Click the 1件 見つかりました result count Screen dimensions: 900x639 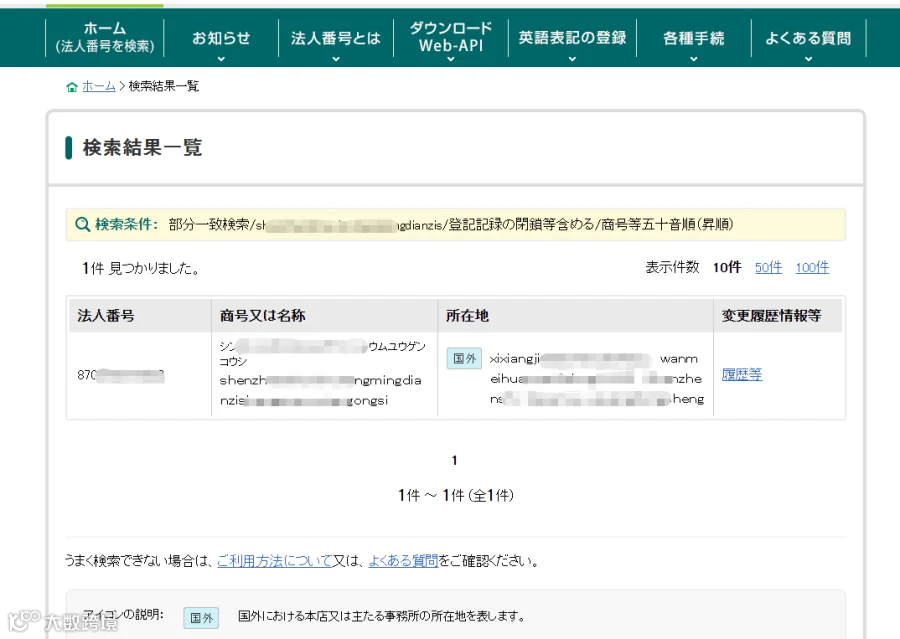[141, 268]
